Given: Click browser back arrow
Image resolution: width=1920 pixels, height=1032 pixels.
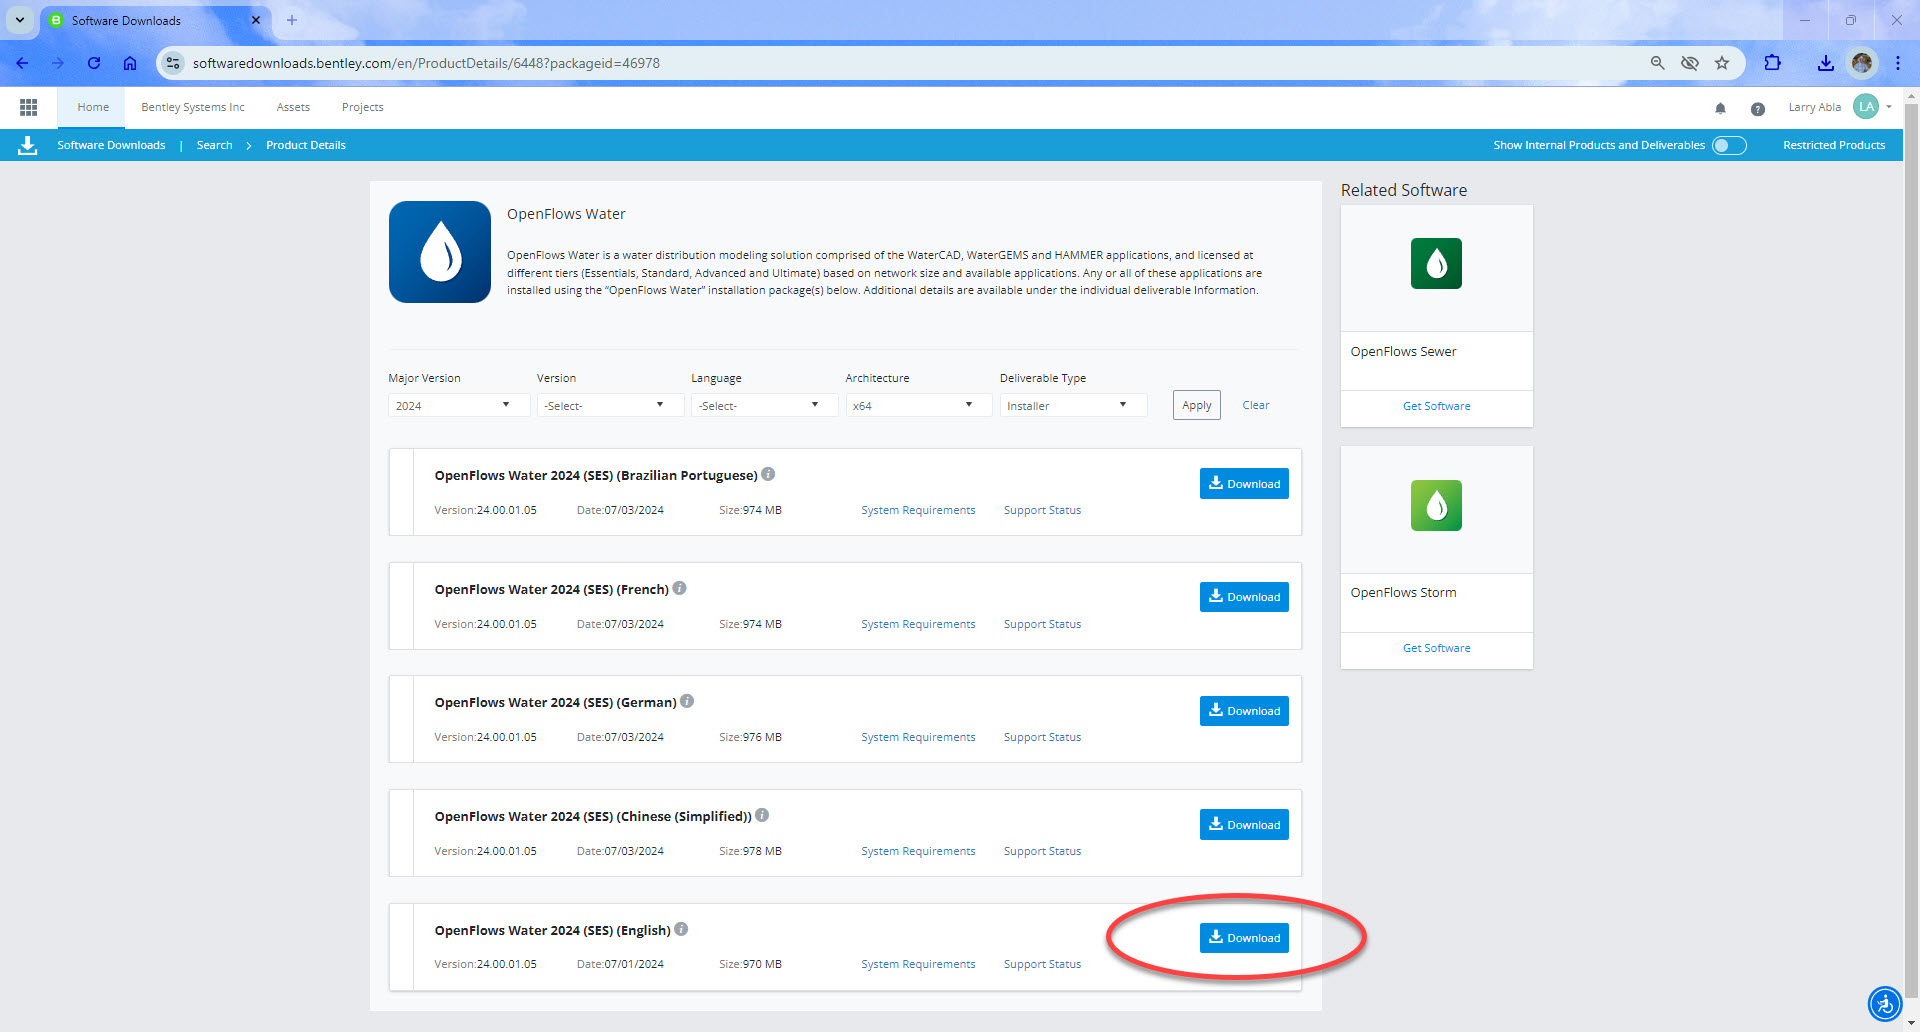Looking at the screenshot, I should click(22, 63).
